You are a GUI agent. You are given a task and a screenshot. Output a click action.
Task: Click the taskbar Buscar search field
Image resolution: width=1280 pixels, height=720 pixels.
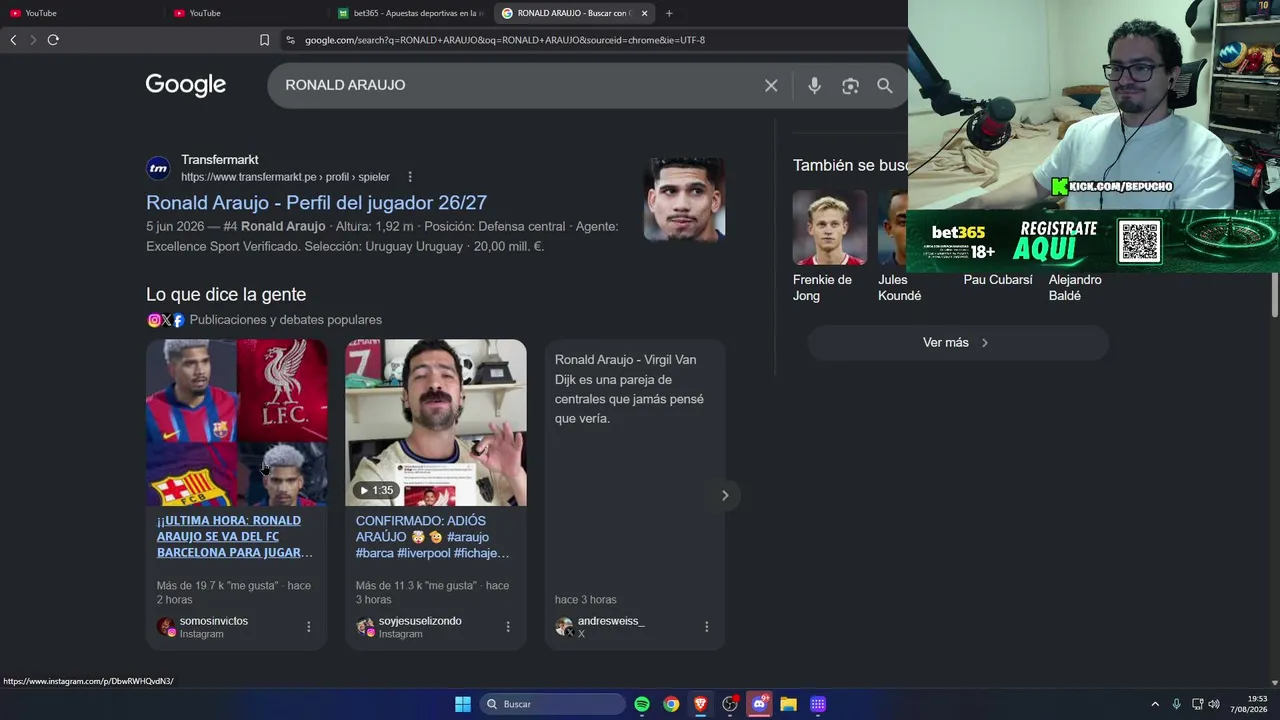pos(552,704)
